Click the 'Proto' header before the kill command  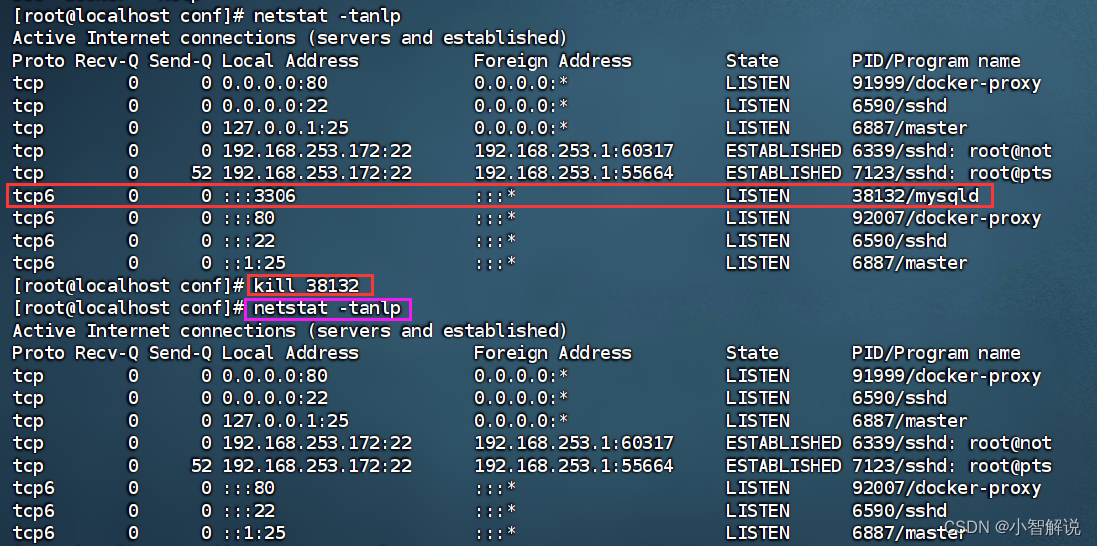(x=38, y=61)
